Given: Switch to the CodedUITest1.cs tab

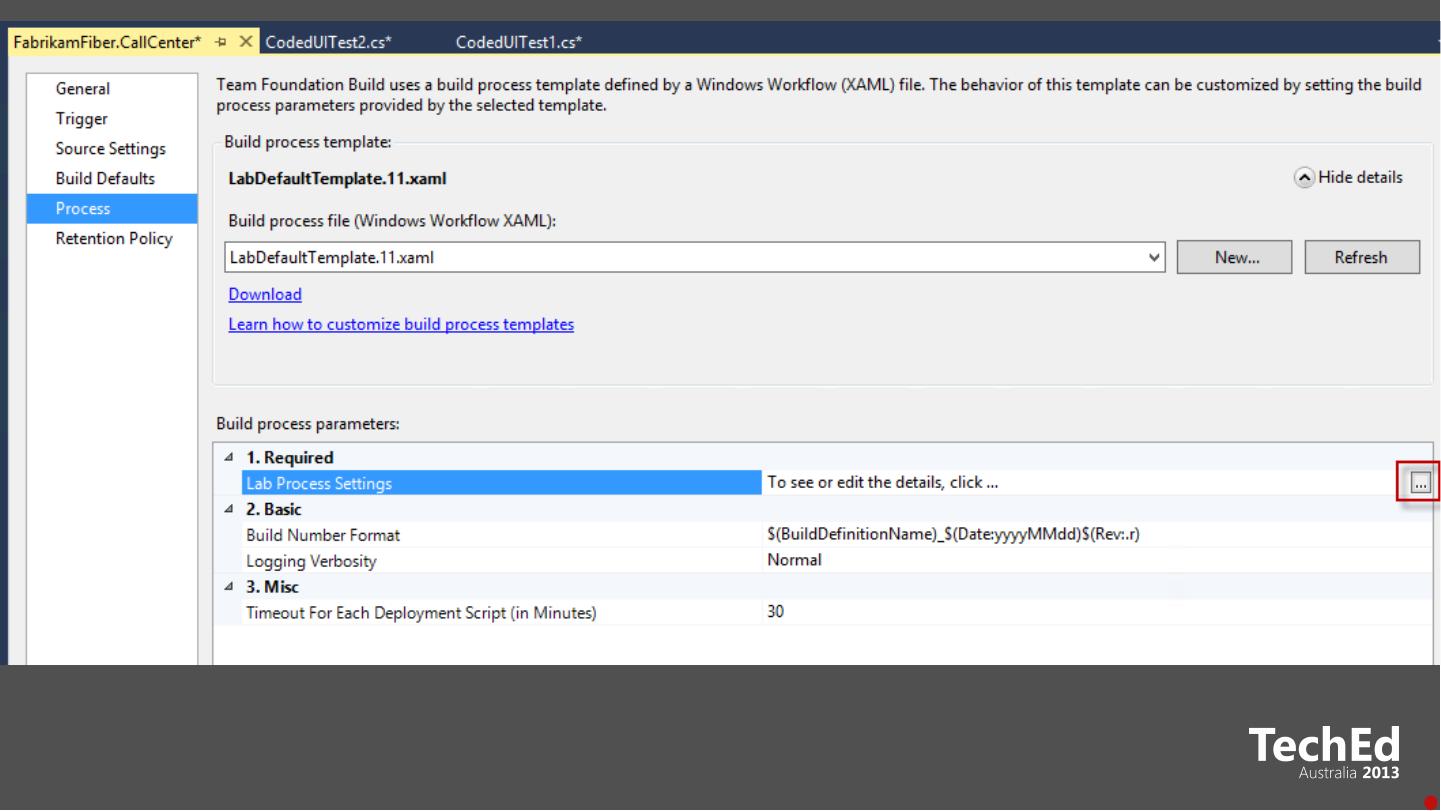Looking at the screenshot, I should point(518,42).
